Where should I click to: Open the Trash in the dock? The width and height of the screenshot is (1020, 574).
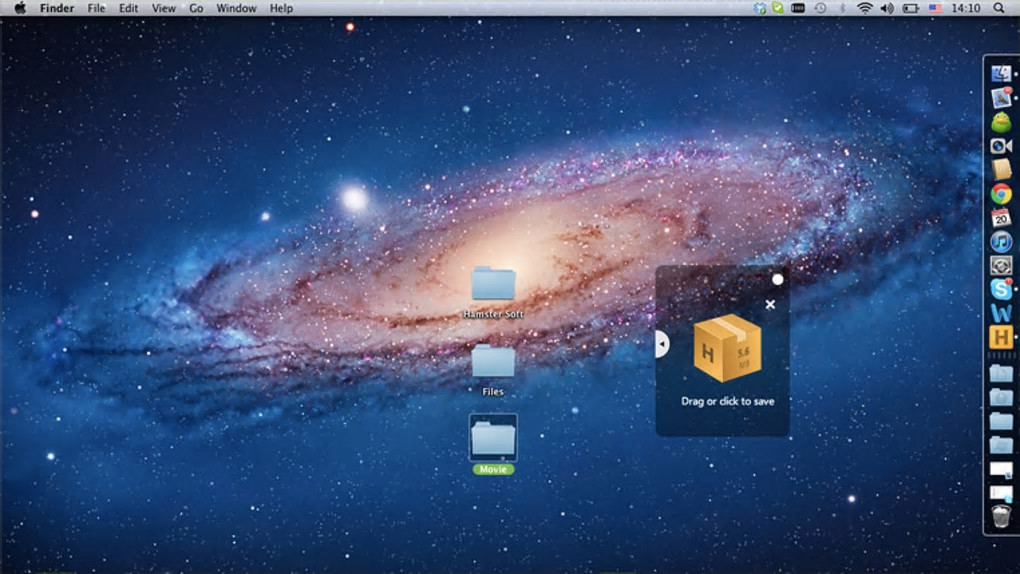pos(1001,516)
